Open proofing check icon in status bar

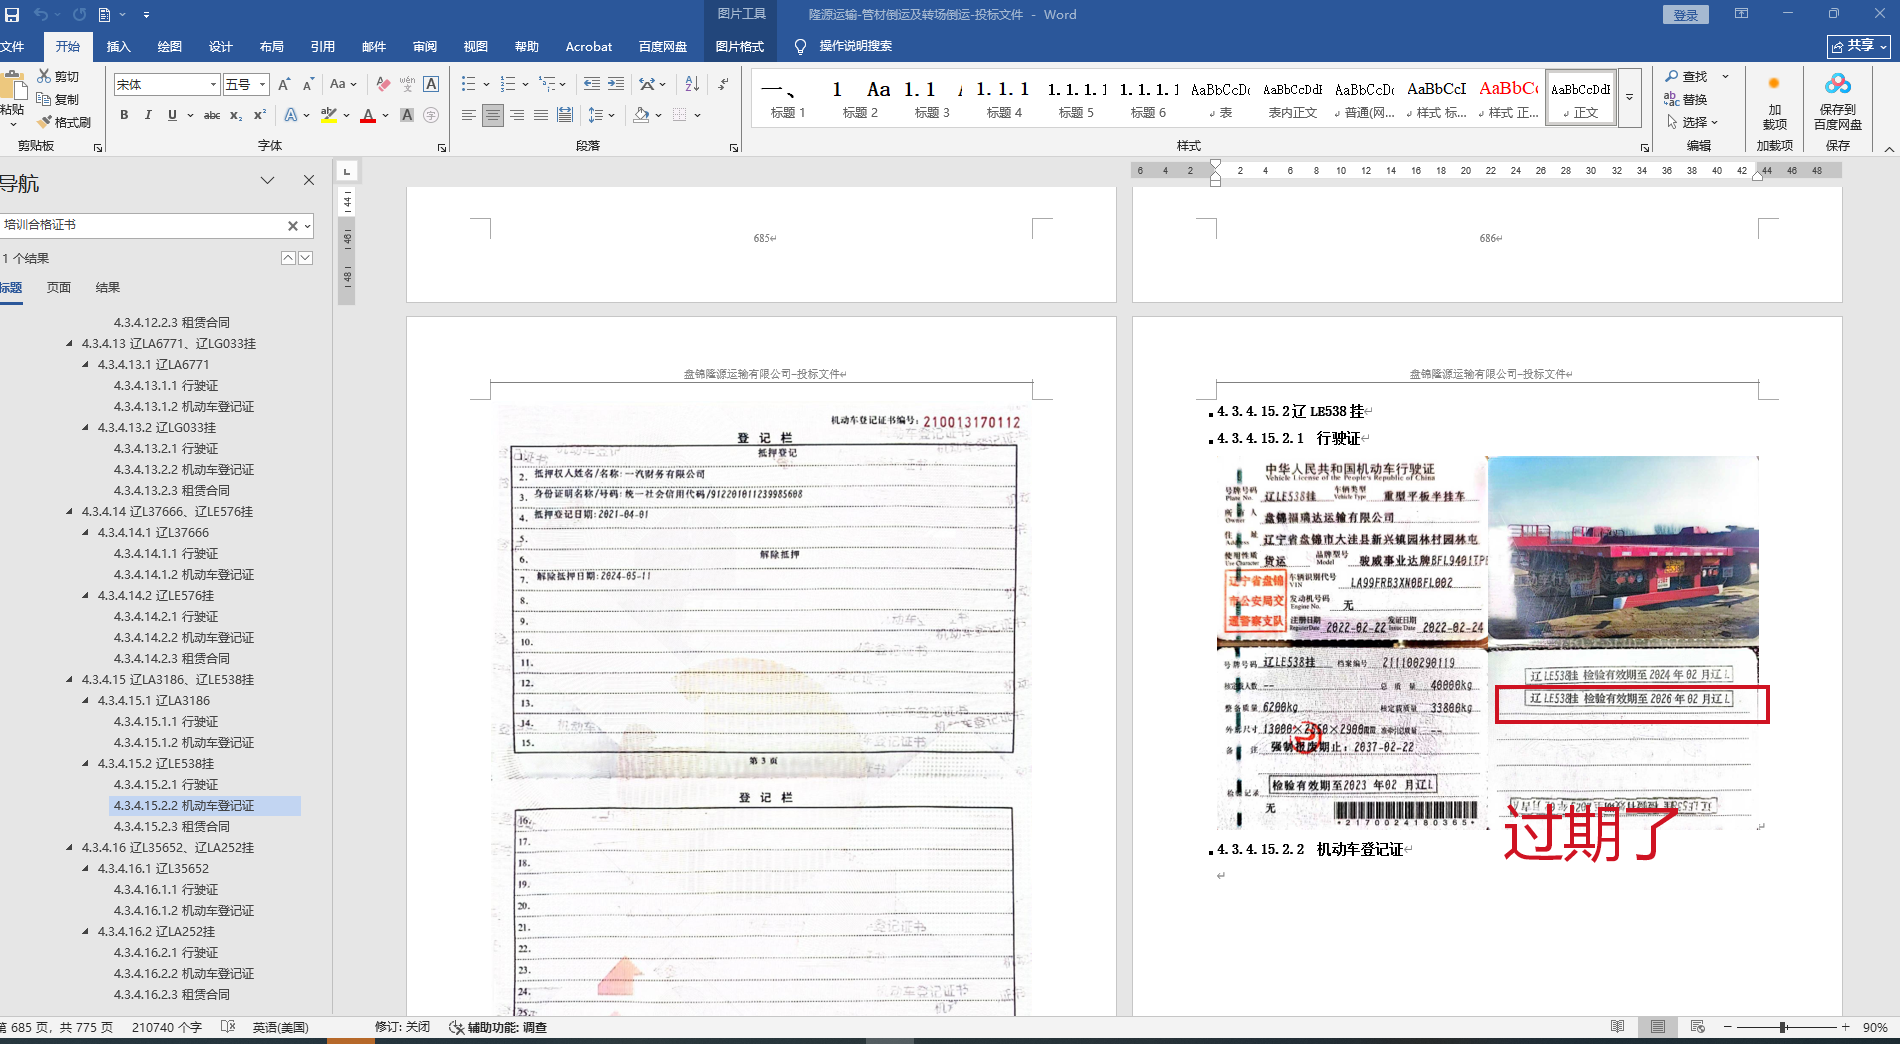[x=228, y=1027]
